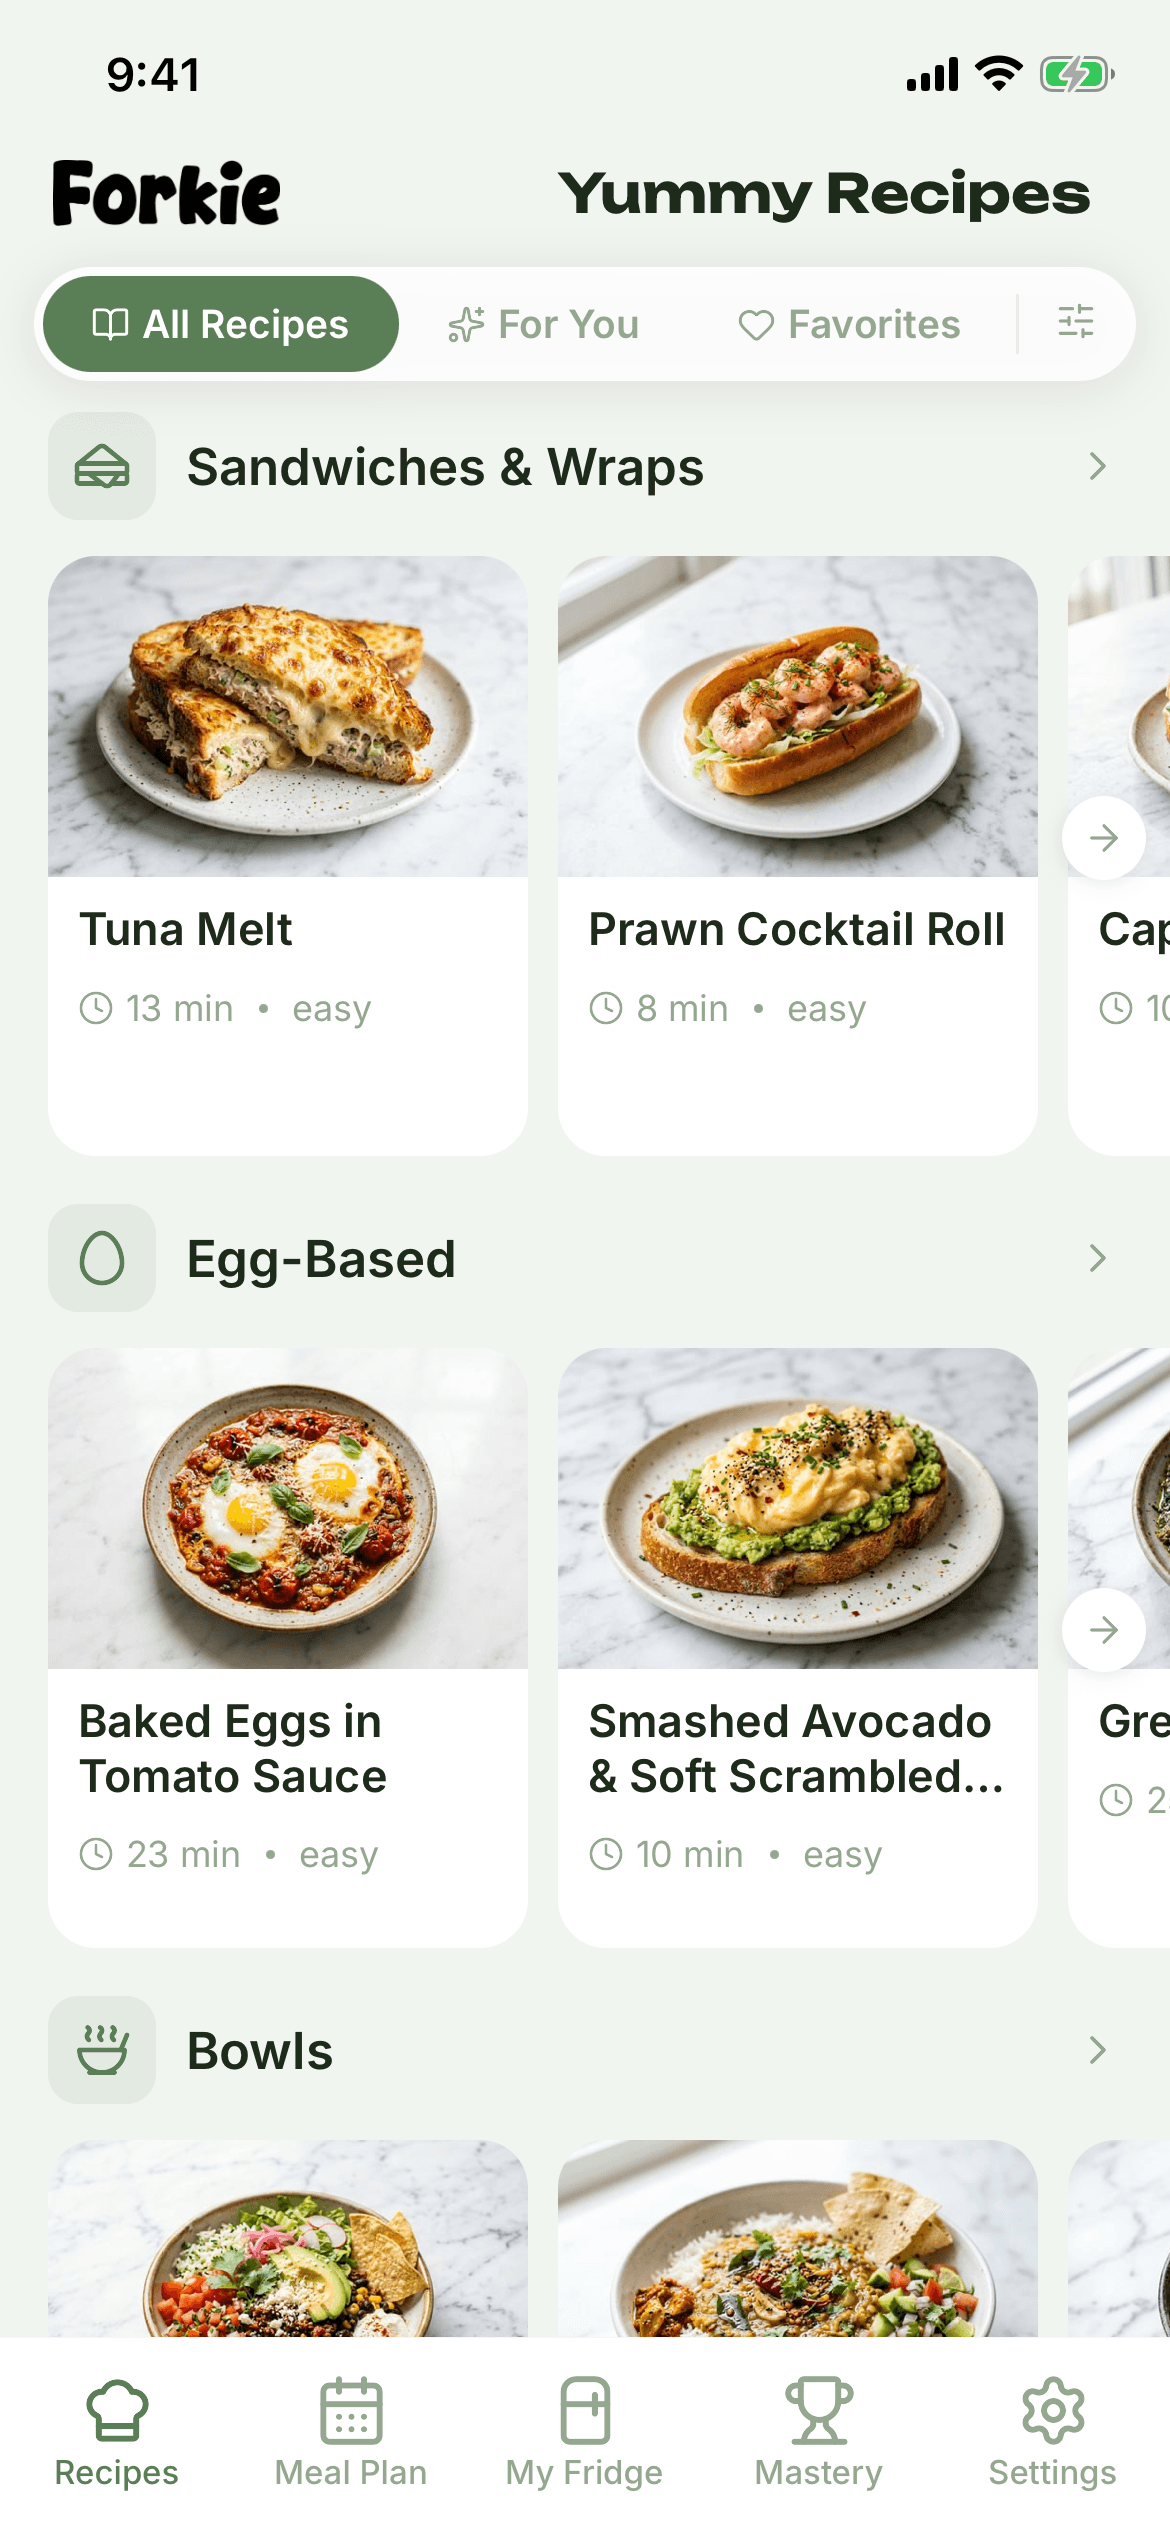Open the filter sliders icon in the search bar
The width and height of the screenshot is (1170, 2532).
pos(1074,323)
